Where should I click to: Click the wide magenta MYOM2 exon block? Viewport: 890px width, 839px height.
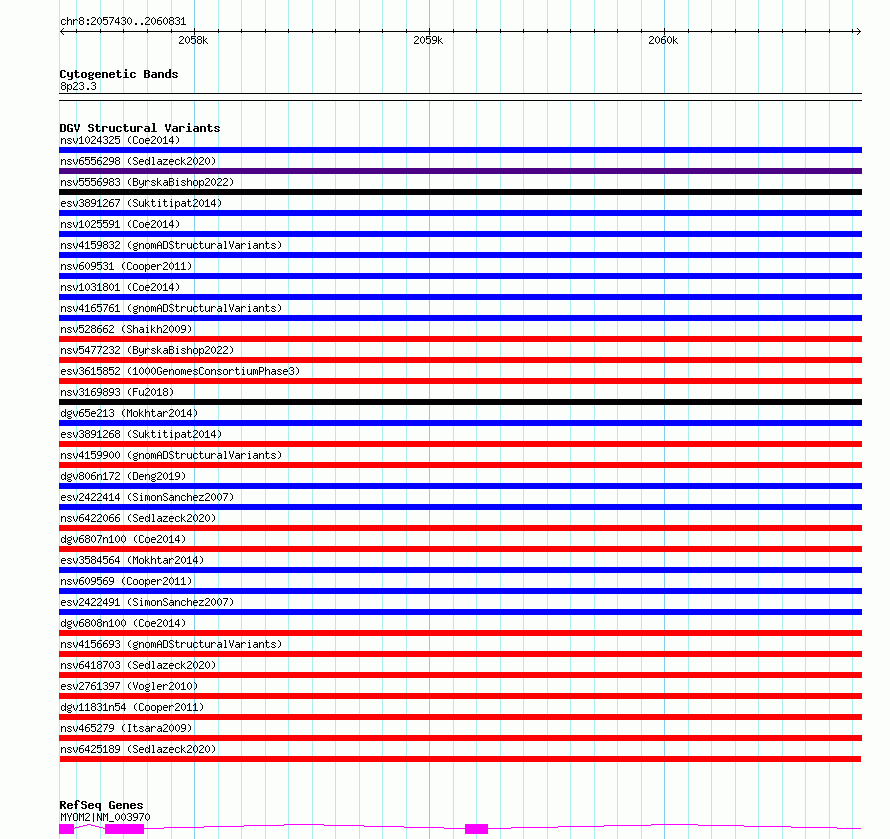tap(124, 829)
